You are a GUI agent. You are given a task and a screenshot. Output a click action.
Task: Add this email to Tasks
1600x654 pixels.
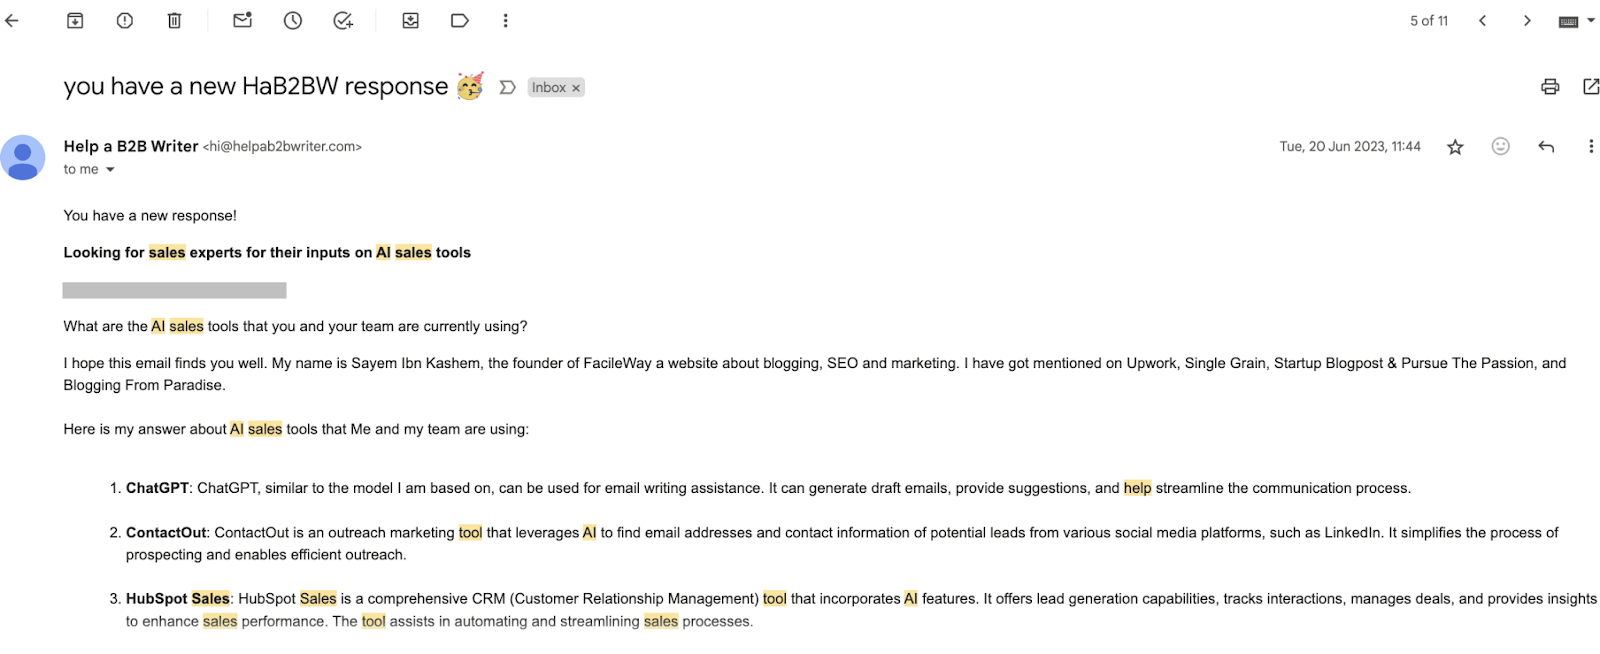342,20
